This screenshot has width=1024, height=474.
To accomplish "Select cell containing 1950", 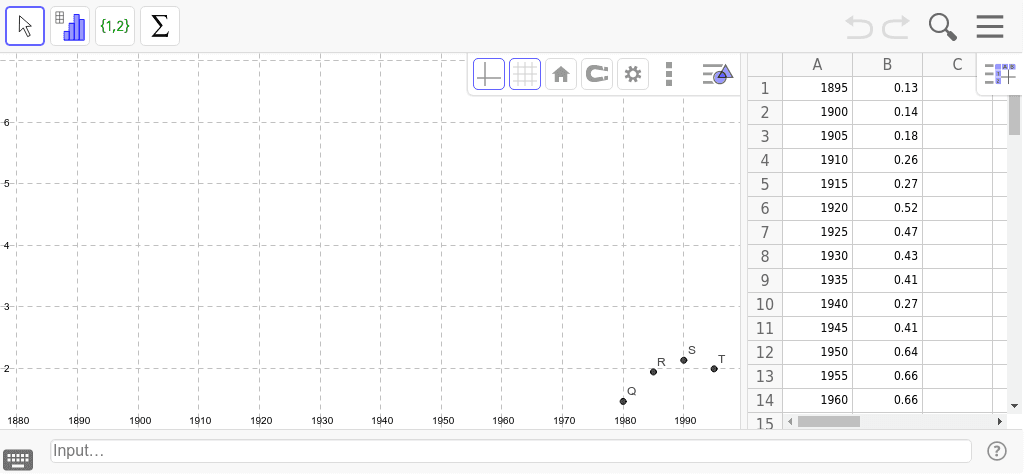I will (818, 352).
